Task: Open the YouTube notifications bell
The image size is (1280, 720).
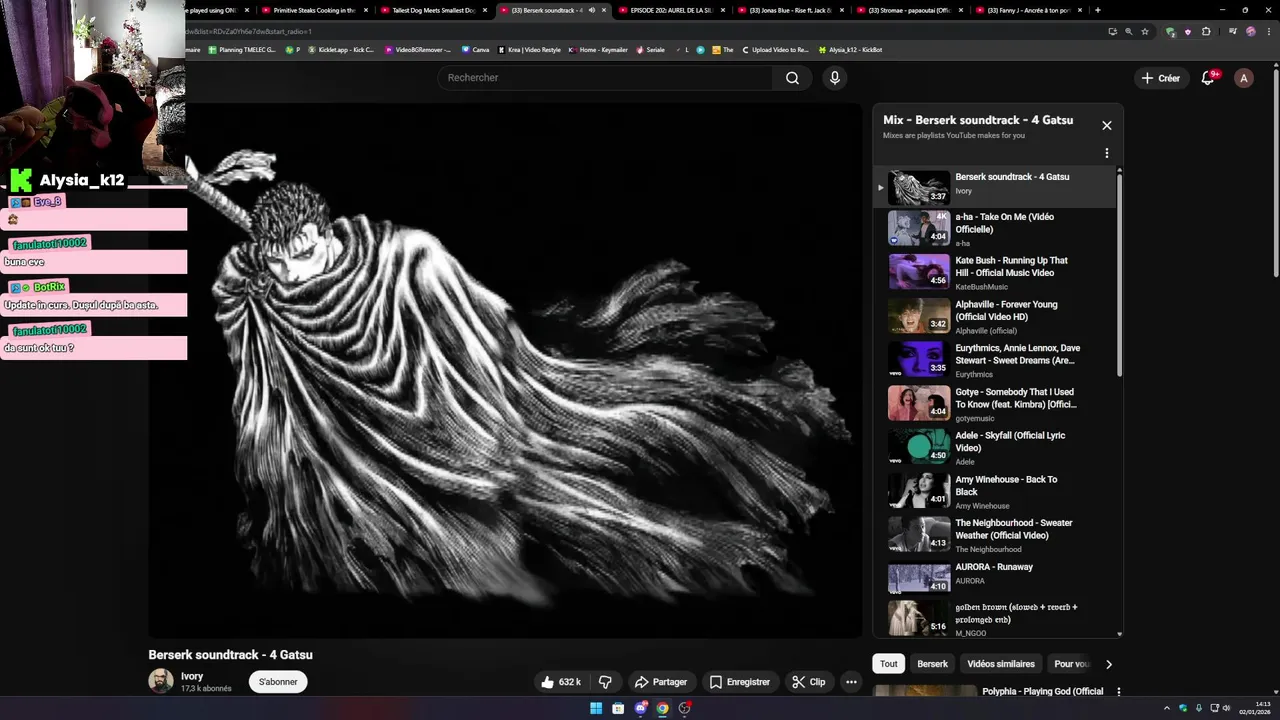Action: point(1208,78)
